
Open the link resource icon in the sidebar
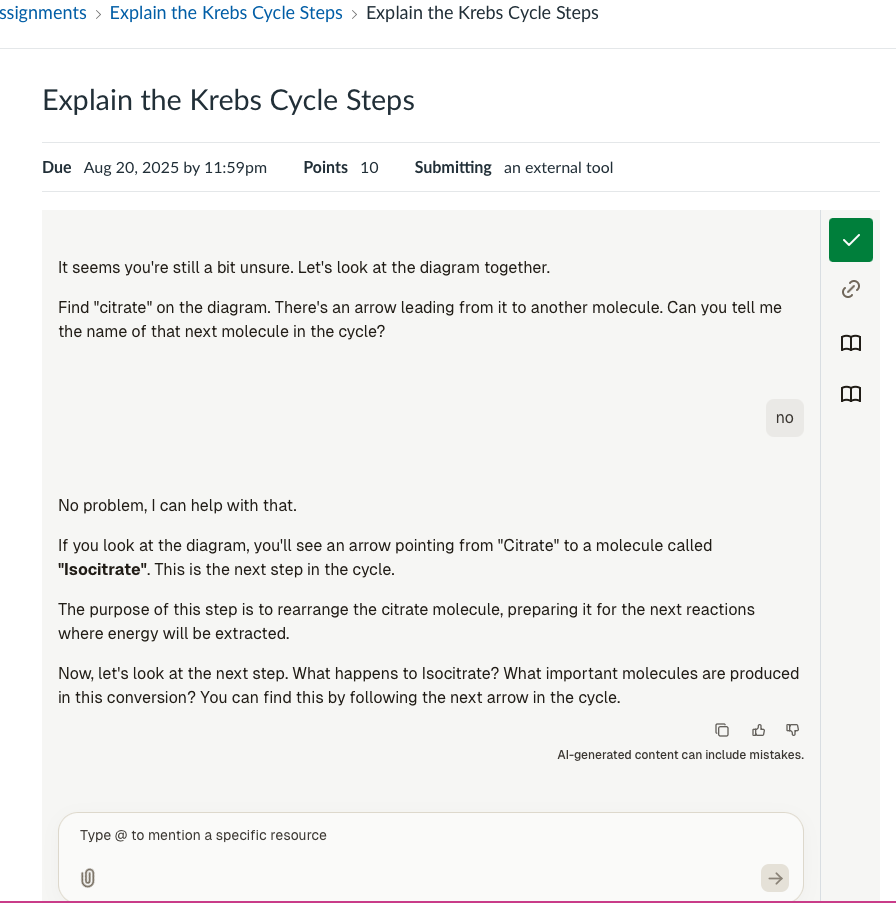(x=850, y=289)
